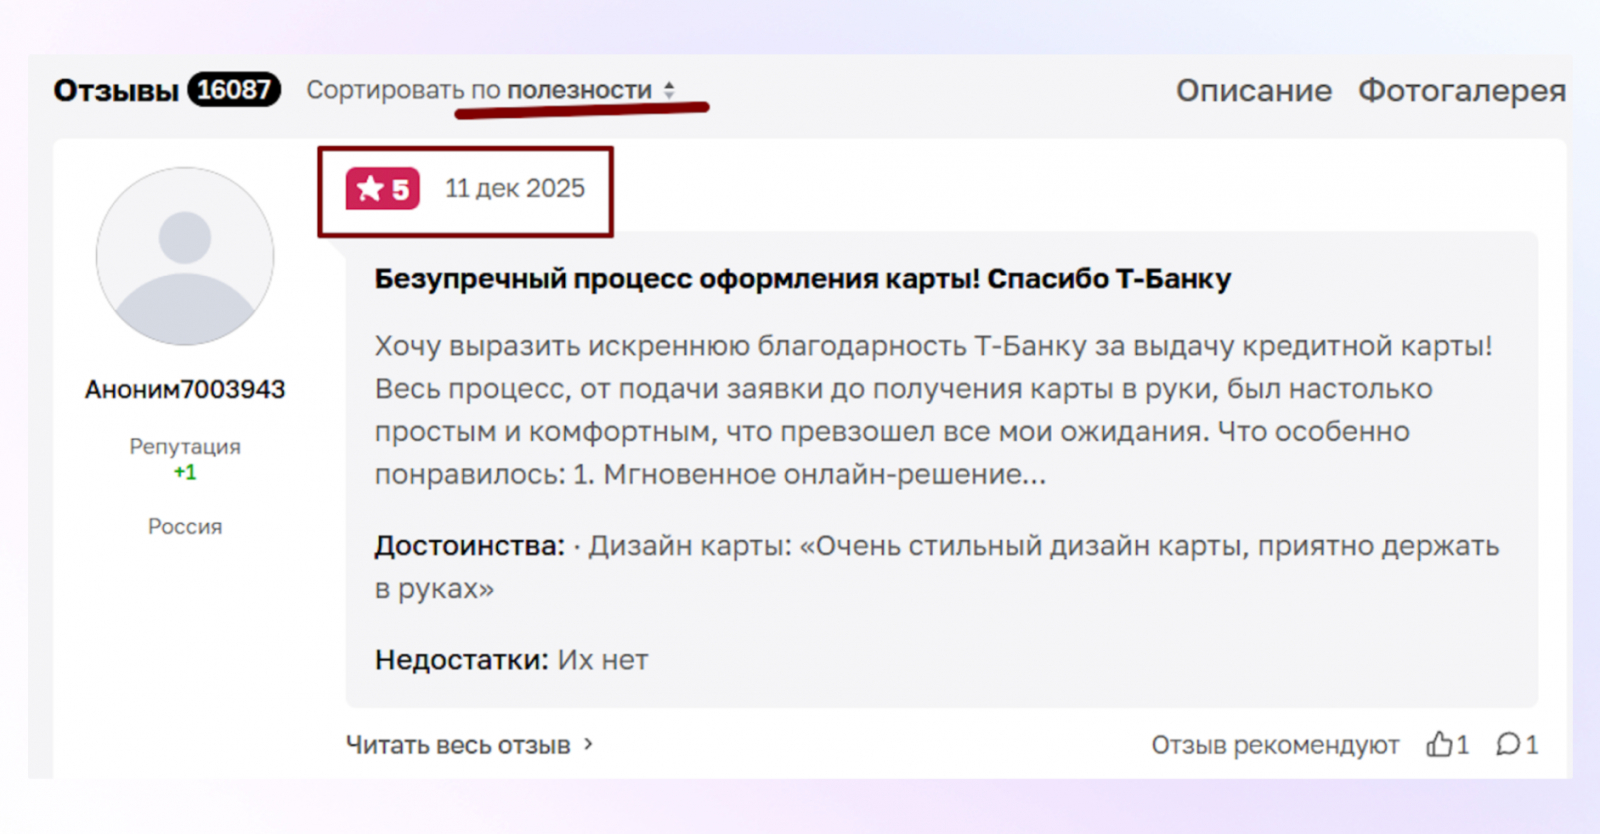Screen dimensions: 1600x834
Task: Click the thumbs-up like icon
Action: pos(1439,744)
